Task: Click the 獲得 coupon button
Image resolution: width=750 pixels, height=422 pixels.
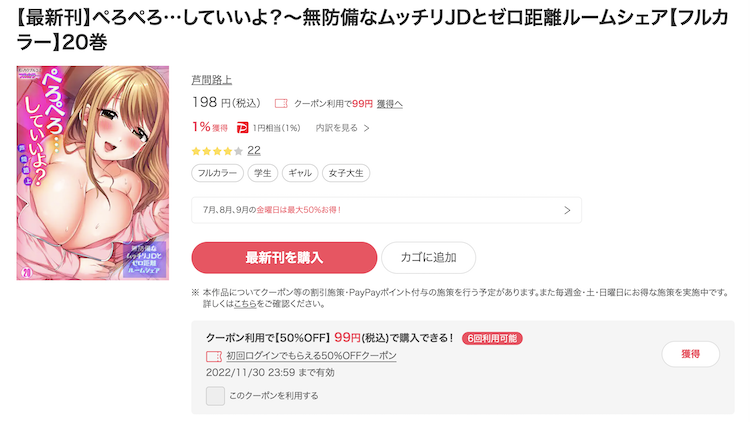Action: (x=690, y=354)
